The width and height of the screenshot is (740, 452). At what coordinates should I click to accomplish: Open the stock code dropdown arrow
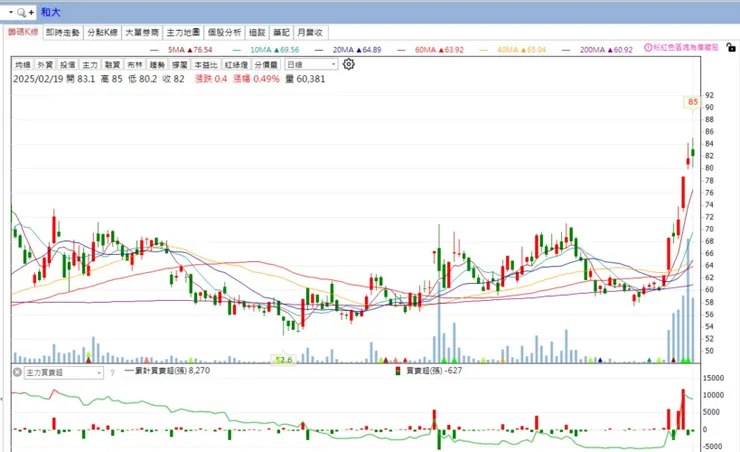coord(11,12)
